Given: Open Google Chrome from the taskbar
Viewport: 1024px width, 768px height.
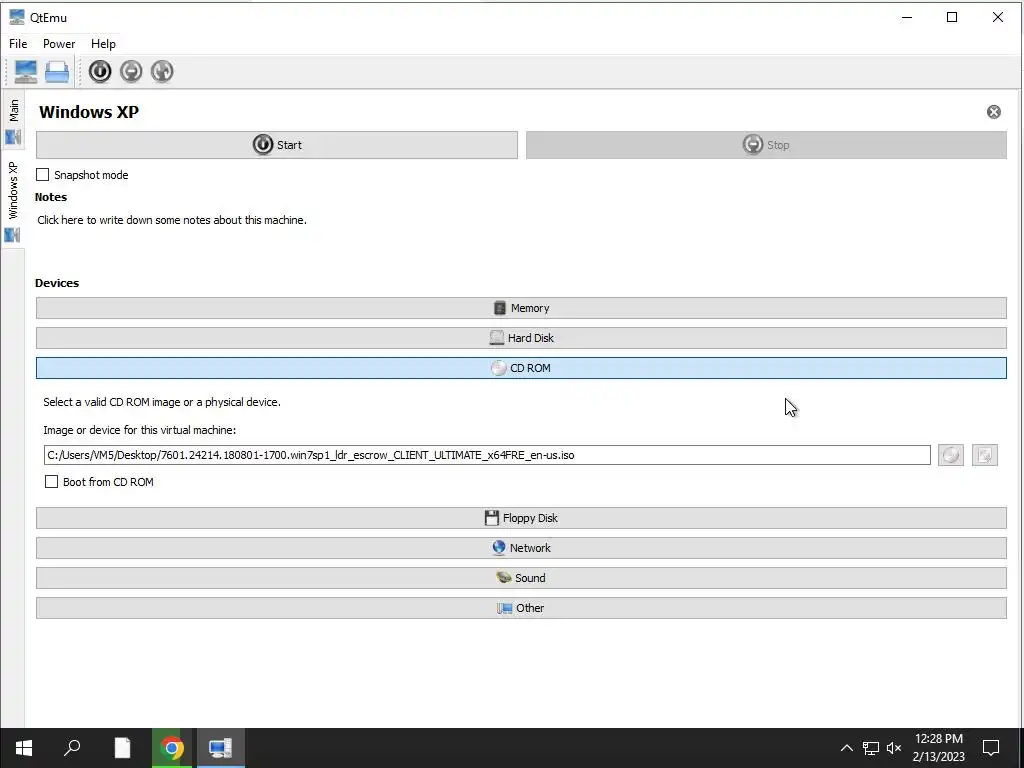Looking at the screenshot, I should click(172, 748).
